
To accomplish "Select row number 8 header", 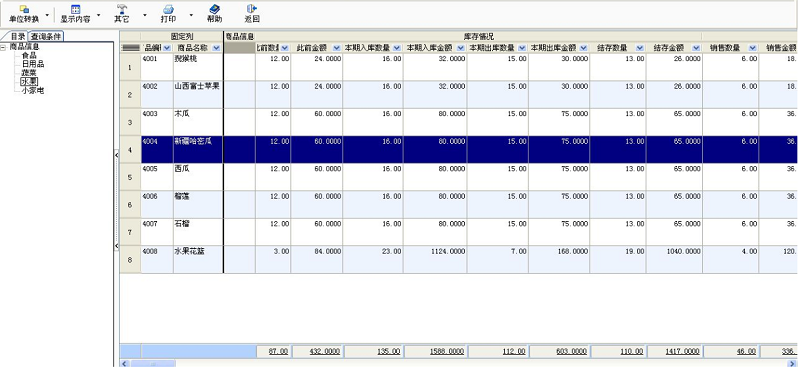I will pyautogui.click(x=130, y=260).
